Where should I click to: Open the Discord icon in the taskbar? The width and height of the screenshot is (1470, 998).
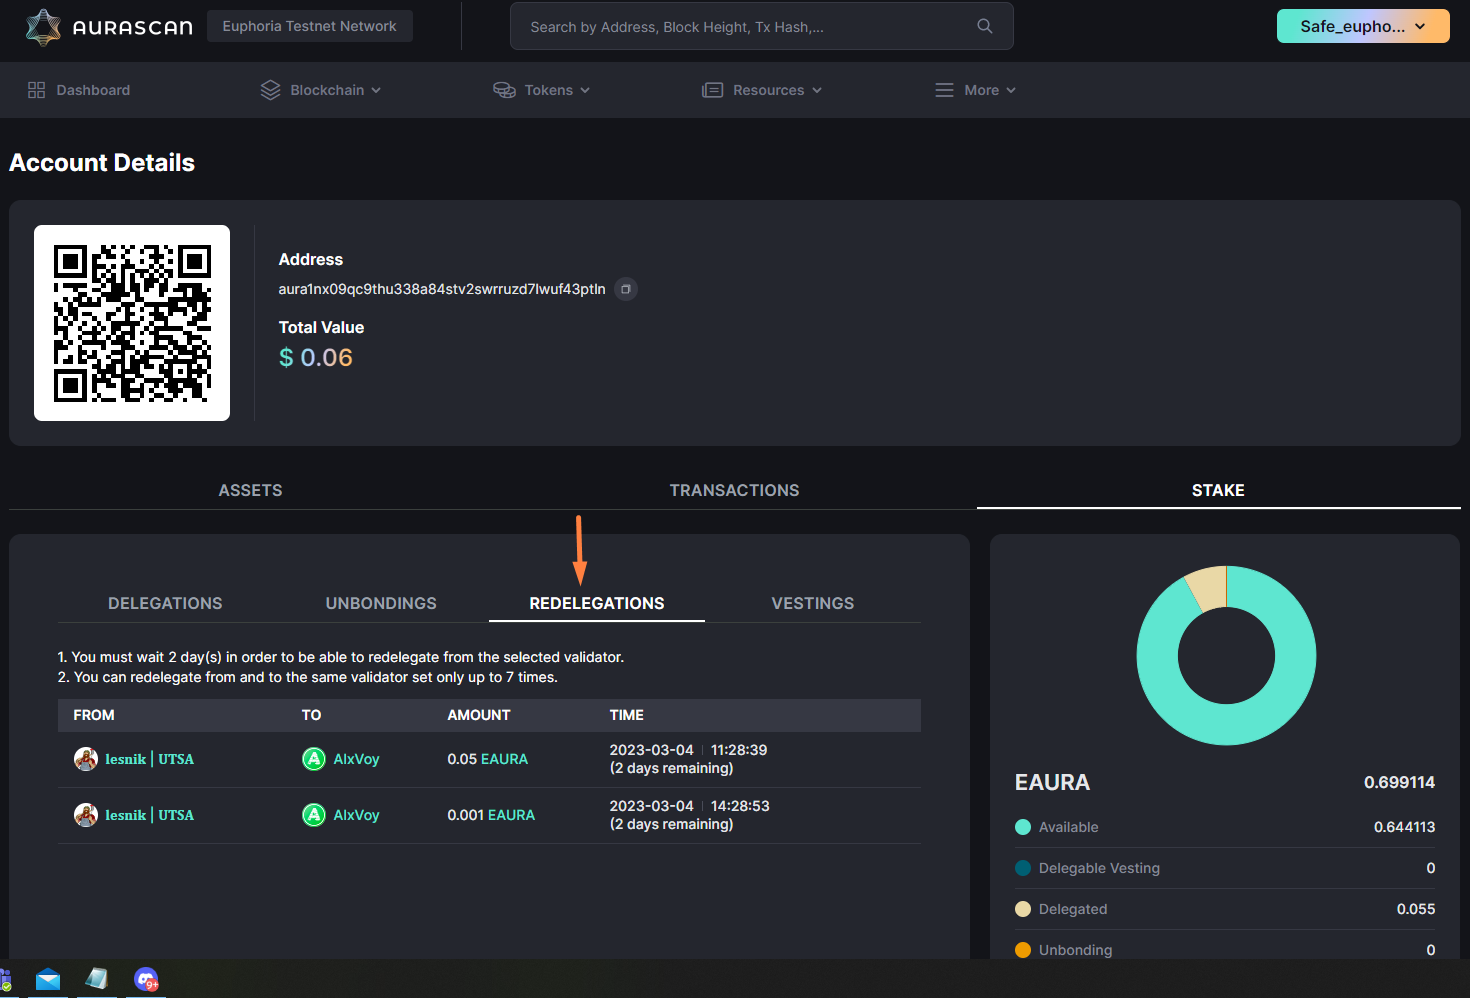tap(146, 980)
